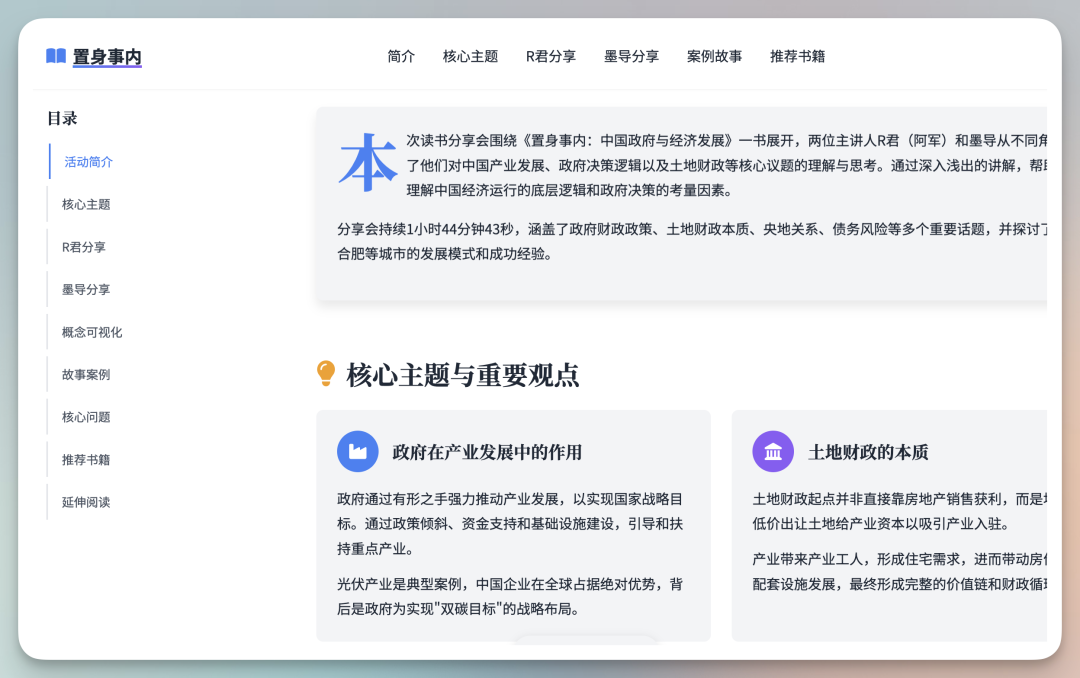1080x678 pixels.
Task: Jump to 核心主题 in the sidebar directory
Action: coord(86,205)
